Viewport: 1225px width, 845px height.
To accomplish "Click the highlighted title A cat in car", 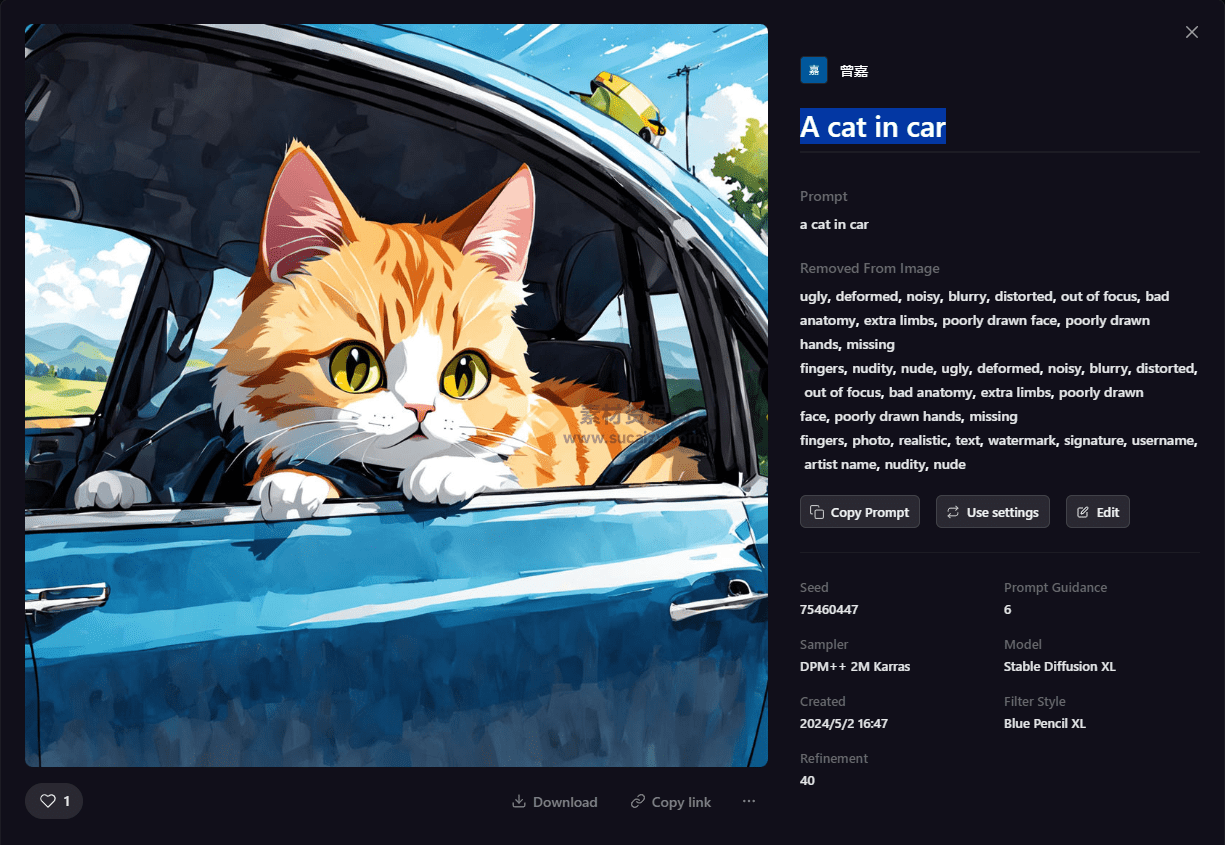I will pos(872,127).
